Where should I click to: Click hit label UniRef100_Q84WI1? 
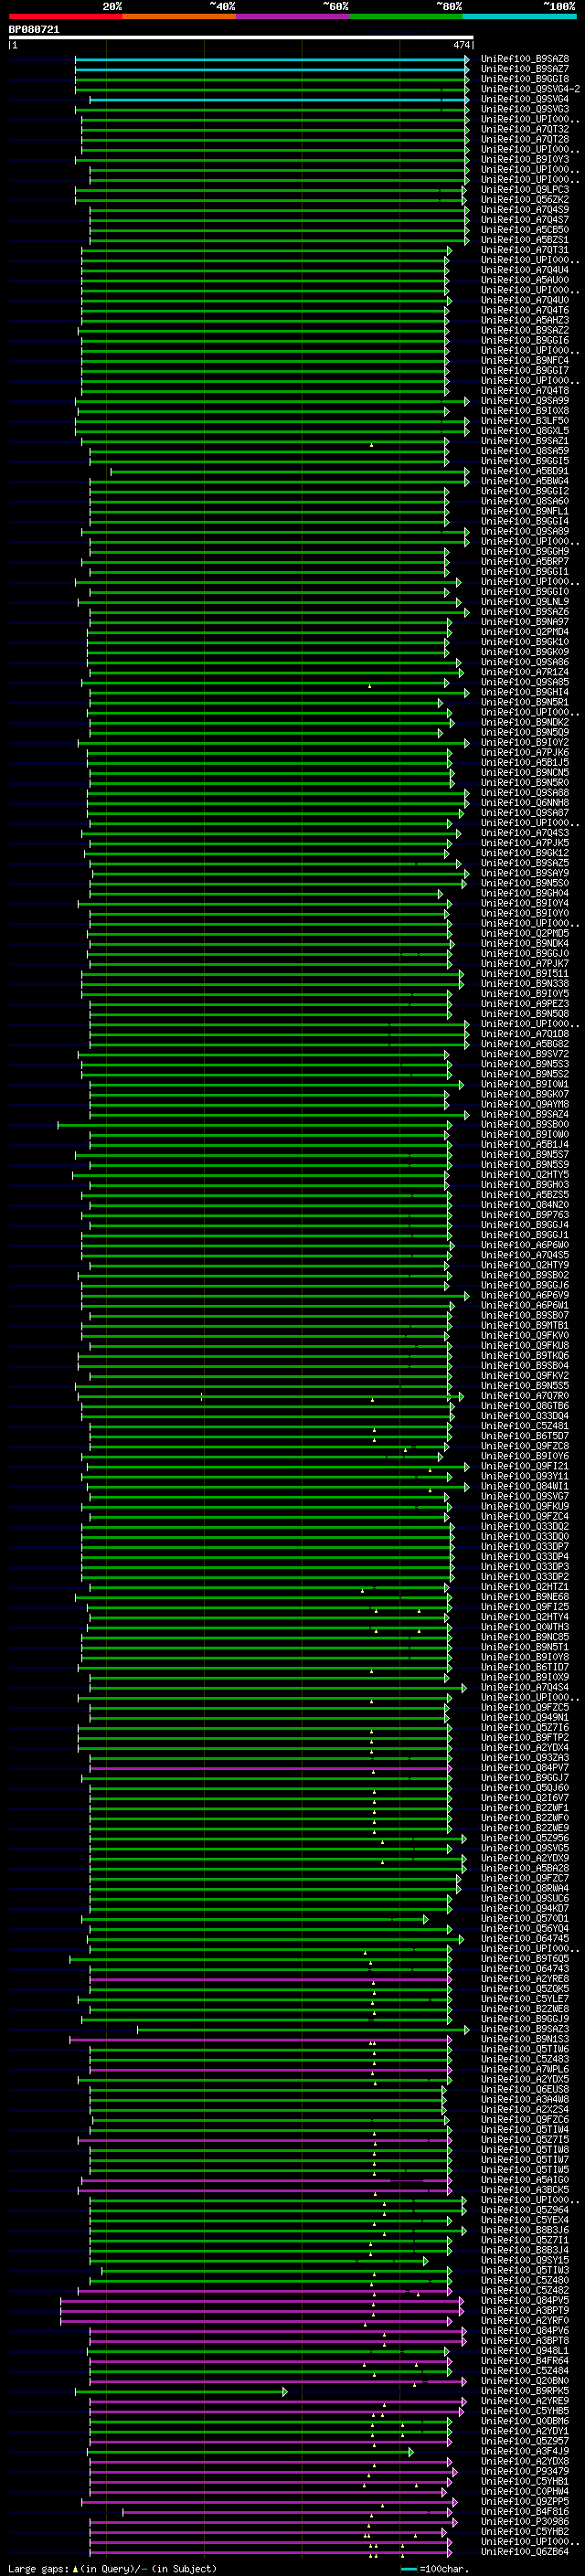tap(525, 1486)
